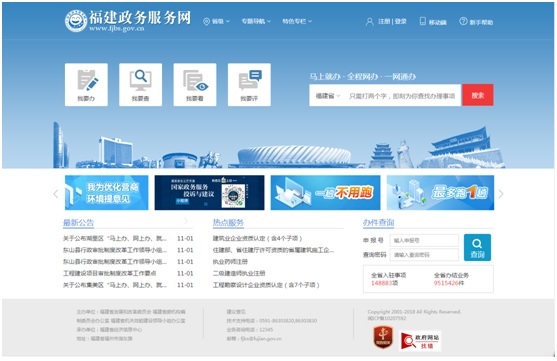Click the 移动端 mobile phone icon
557x361 pixels.
tap(423, 21)
